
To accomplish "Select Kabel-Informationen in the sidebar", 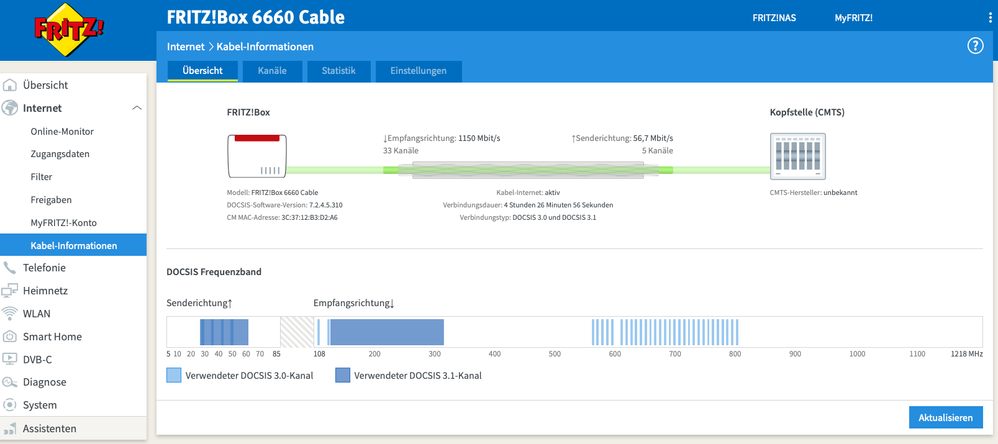I will [73, 246].
